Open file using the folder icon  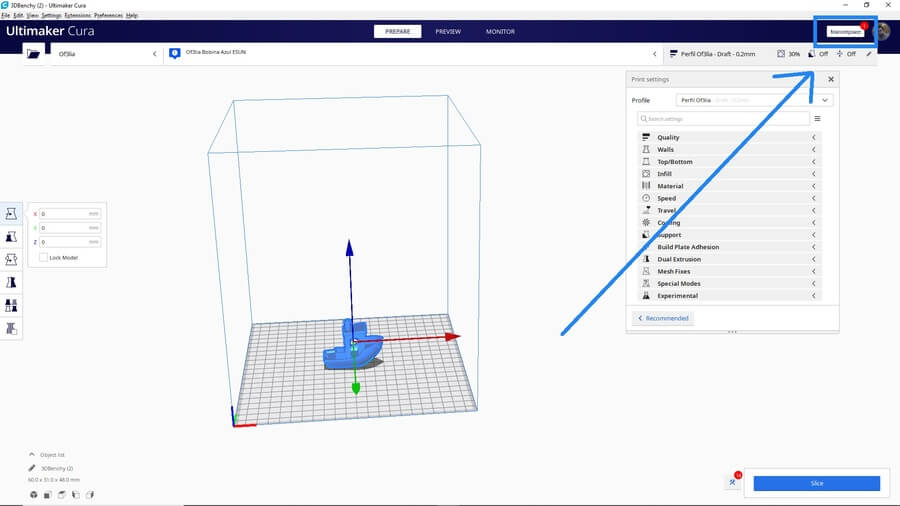[x=33, y=54]
